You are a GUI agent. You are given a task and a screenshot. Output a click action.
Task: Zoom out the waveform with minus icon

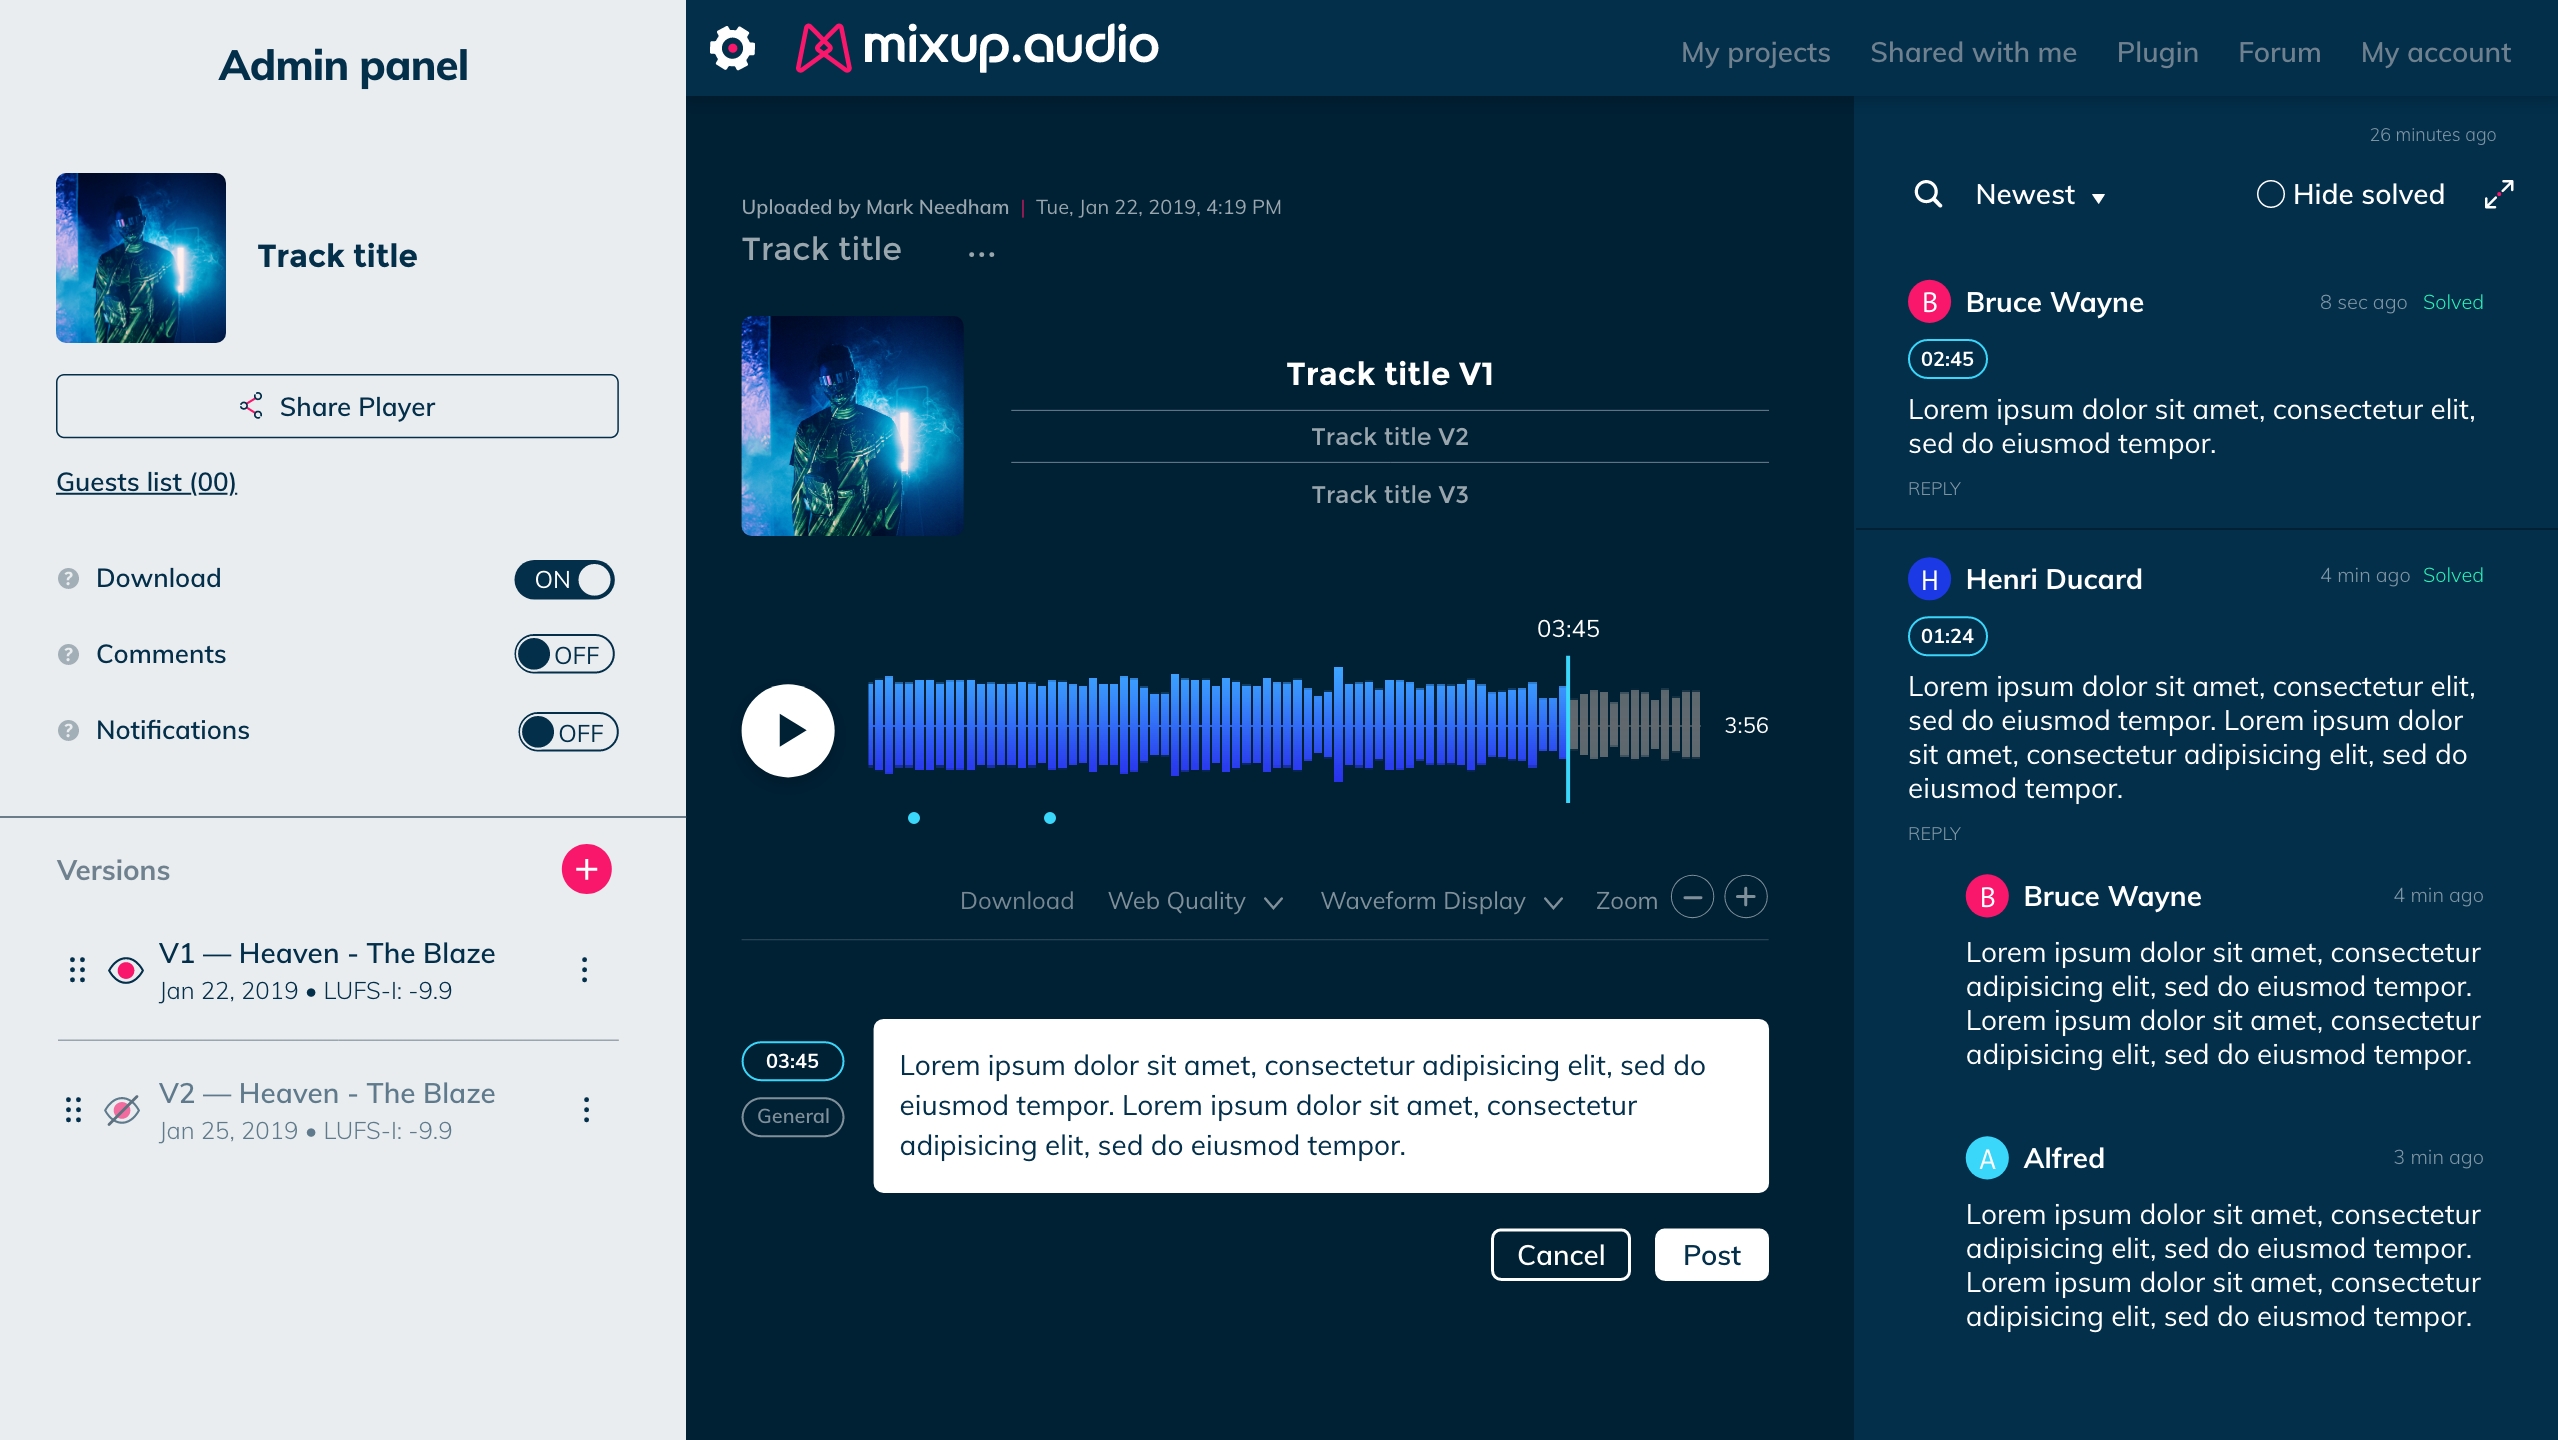click(x=1692, y=897)
